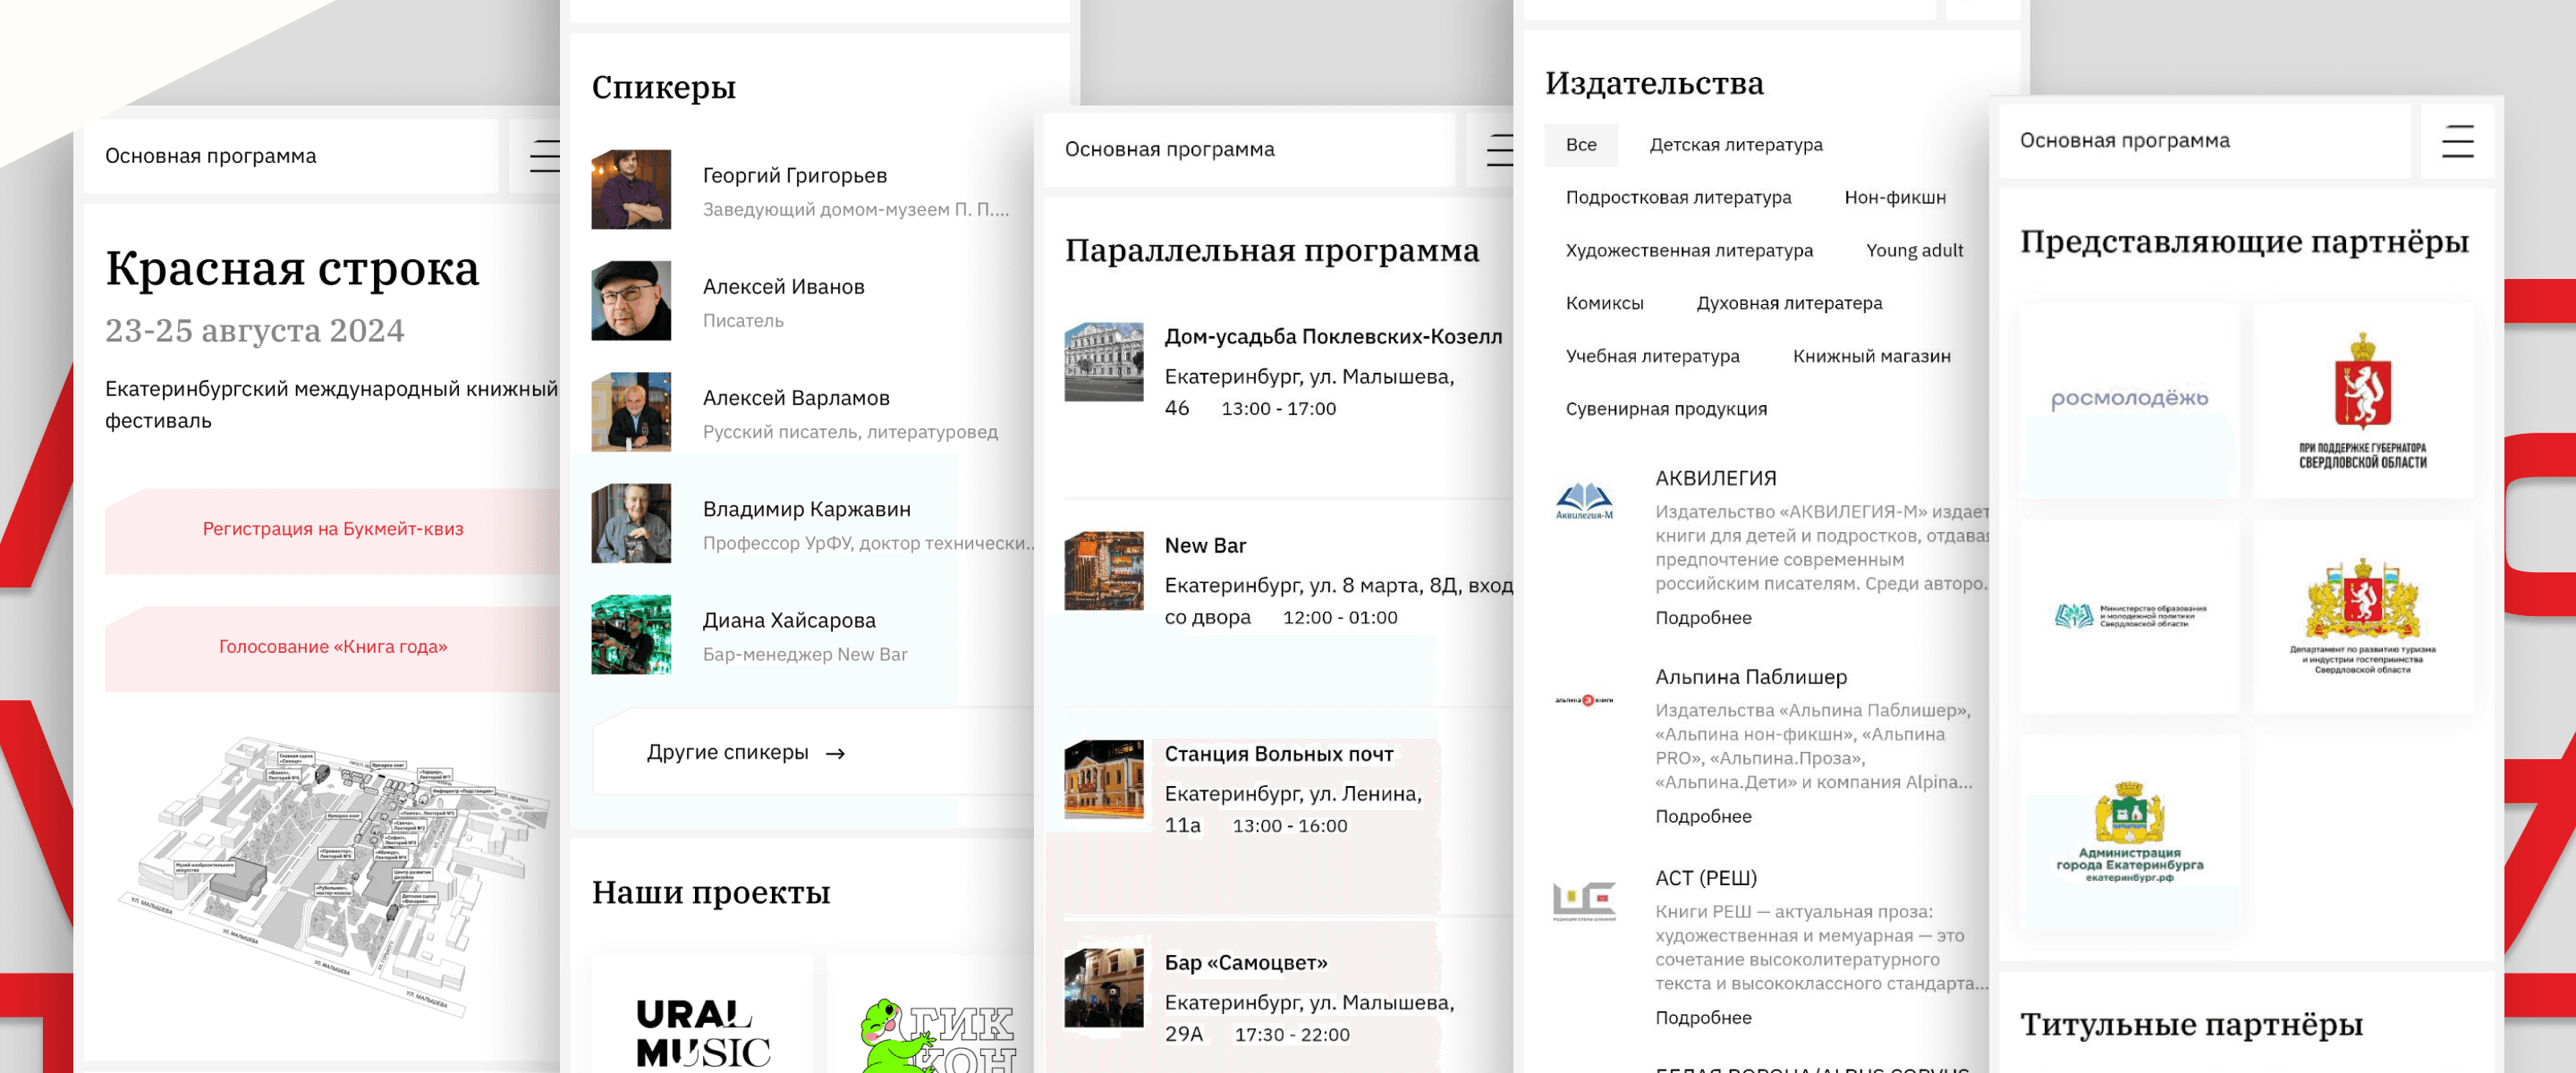Expand Подробнее under АКВИЛЕГИЯ description
This screenshot has width=2576, height=1073.
pyautogui.click(x=1702, y=618)
